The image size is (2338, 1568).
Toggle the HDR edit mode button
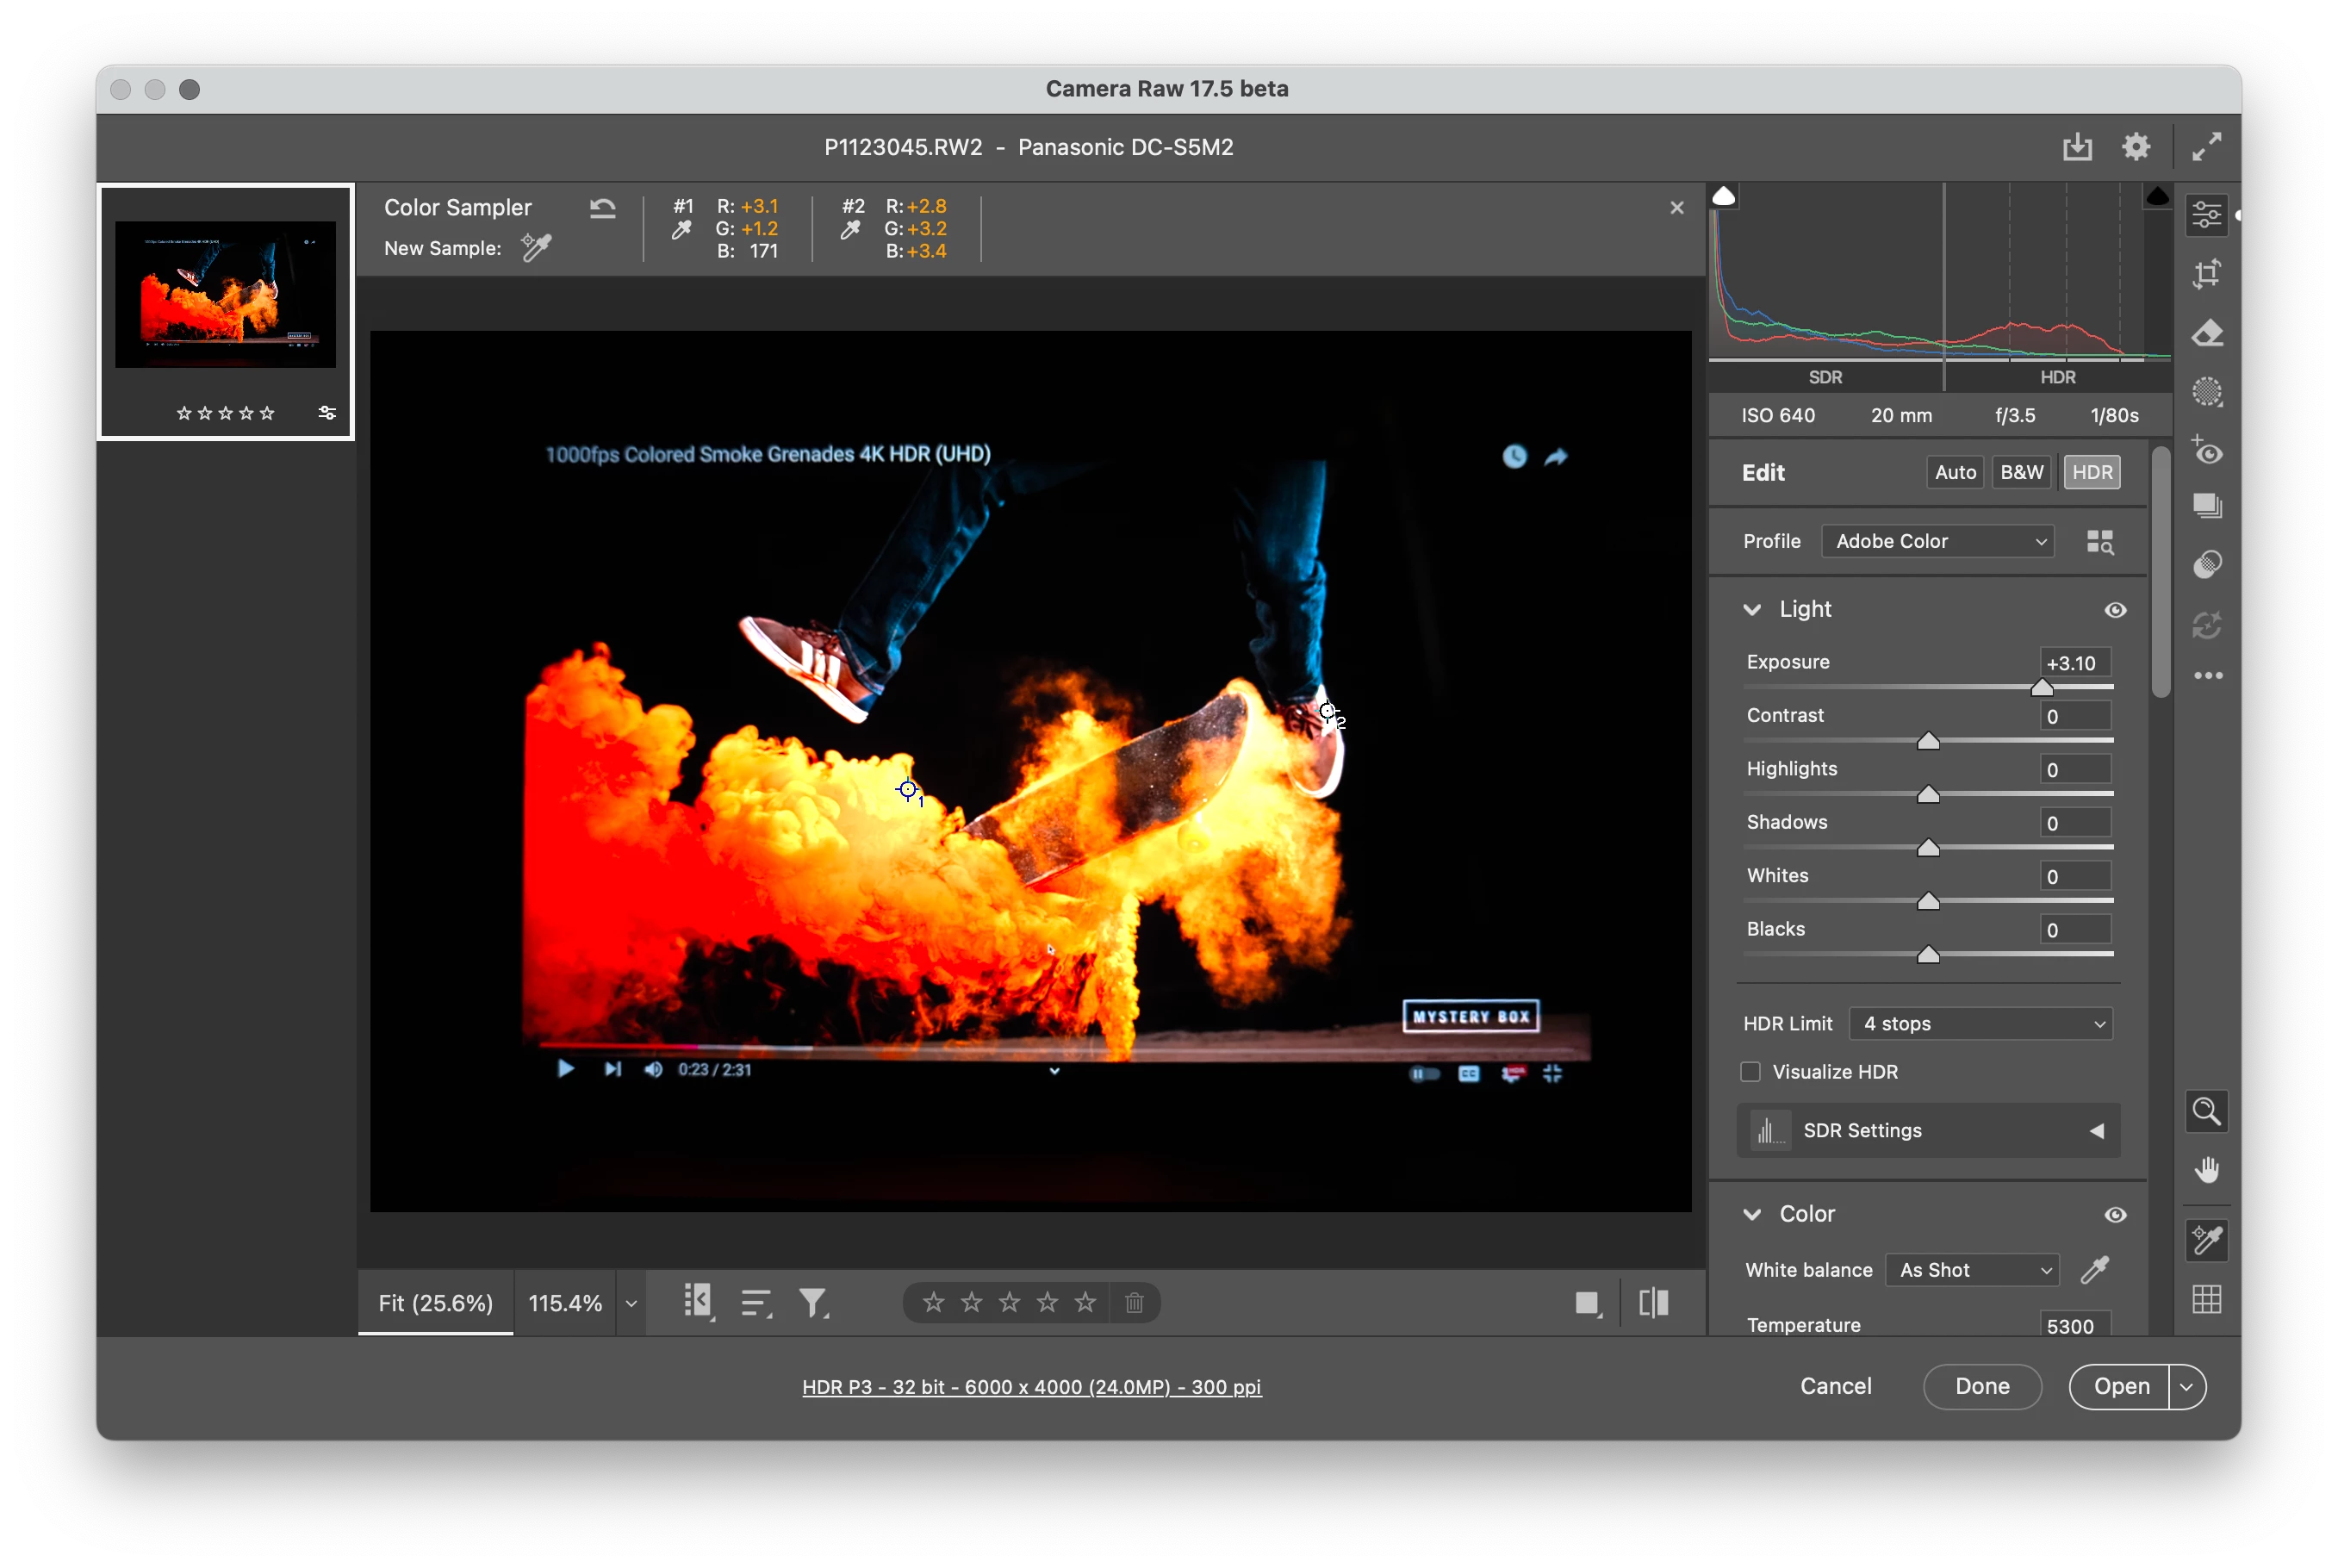[2092, 472]
